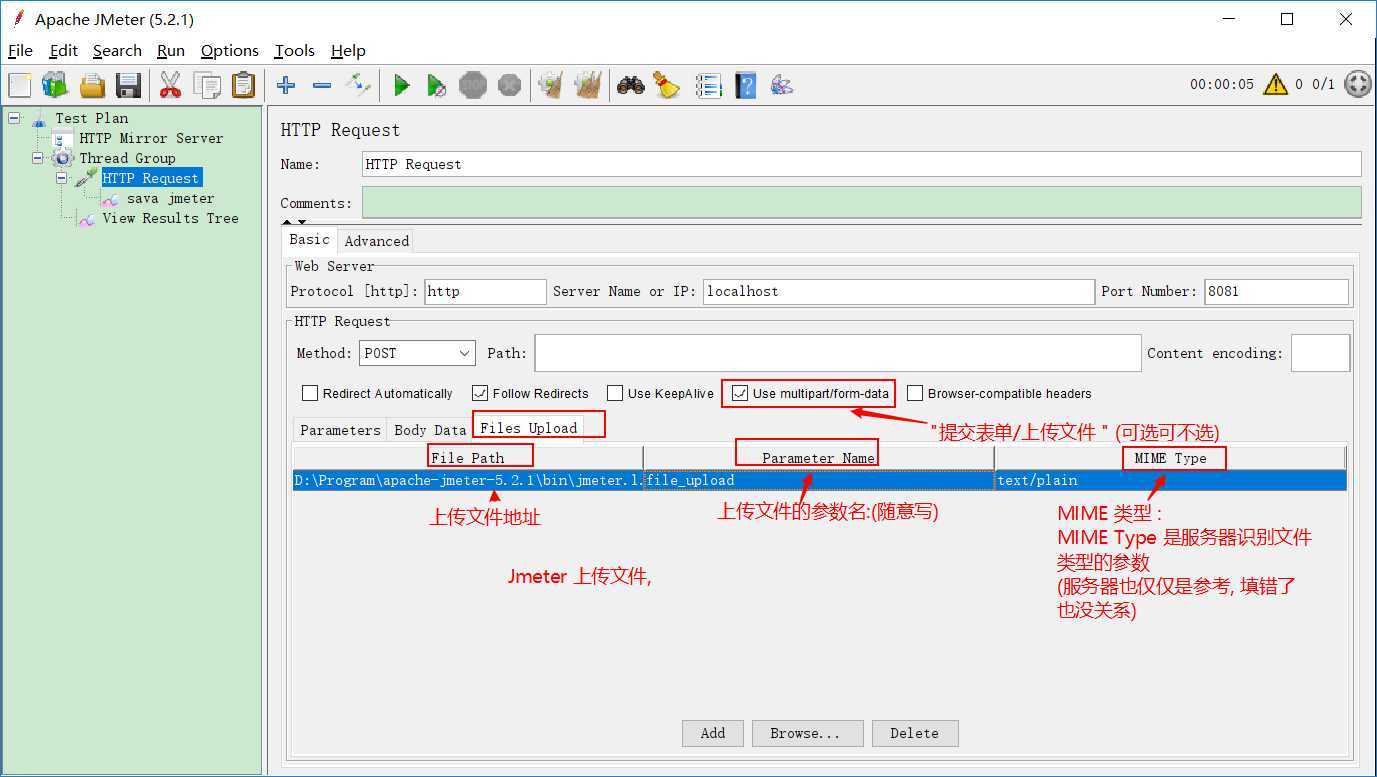The height and width of the screenshot is (777, 1377).
Task: Open Help with question mark book icon
Action: click(745, 85)
